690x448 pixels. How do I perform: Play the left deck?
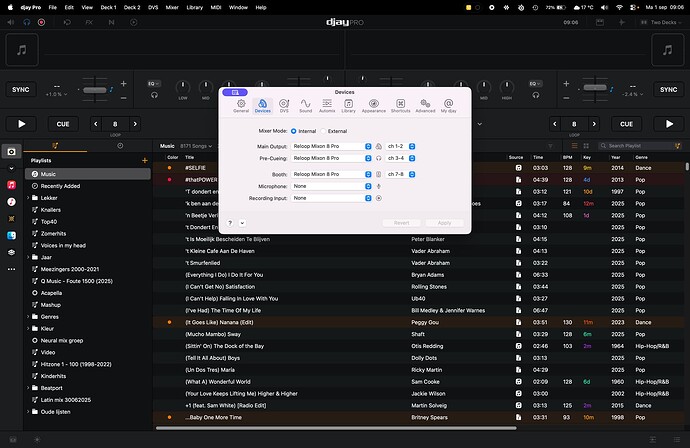tap(21, 124)
